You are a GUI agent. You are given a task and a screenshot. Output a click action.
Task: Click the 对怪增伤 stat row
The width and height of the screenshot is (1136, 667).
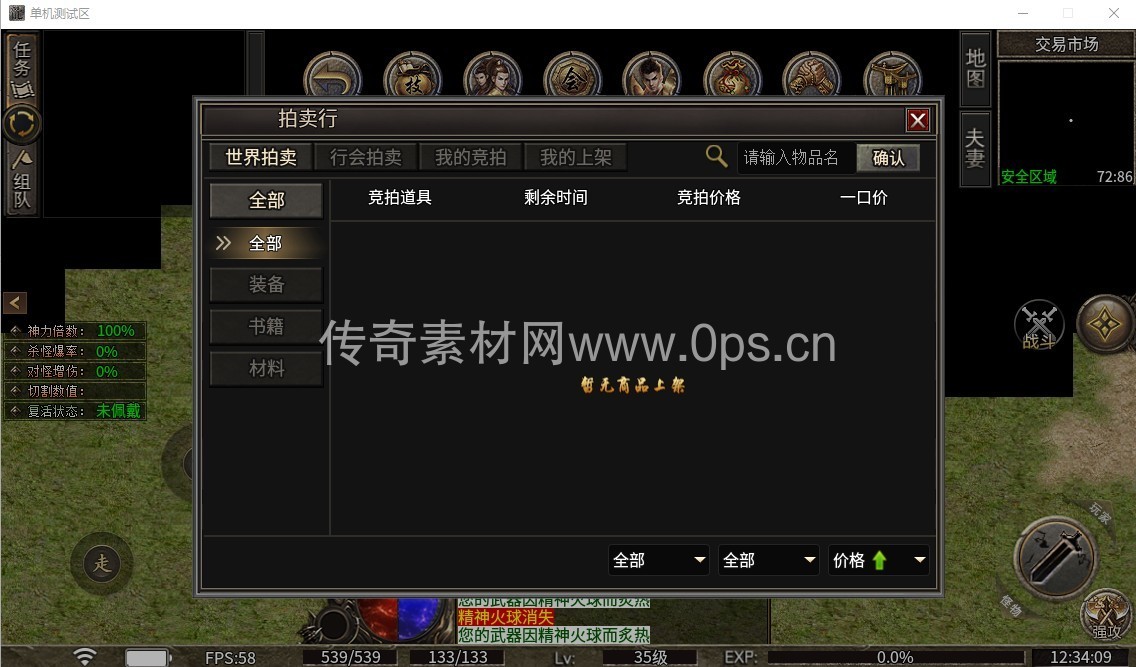pyautogui.click(x=76, y=372)
